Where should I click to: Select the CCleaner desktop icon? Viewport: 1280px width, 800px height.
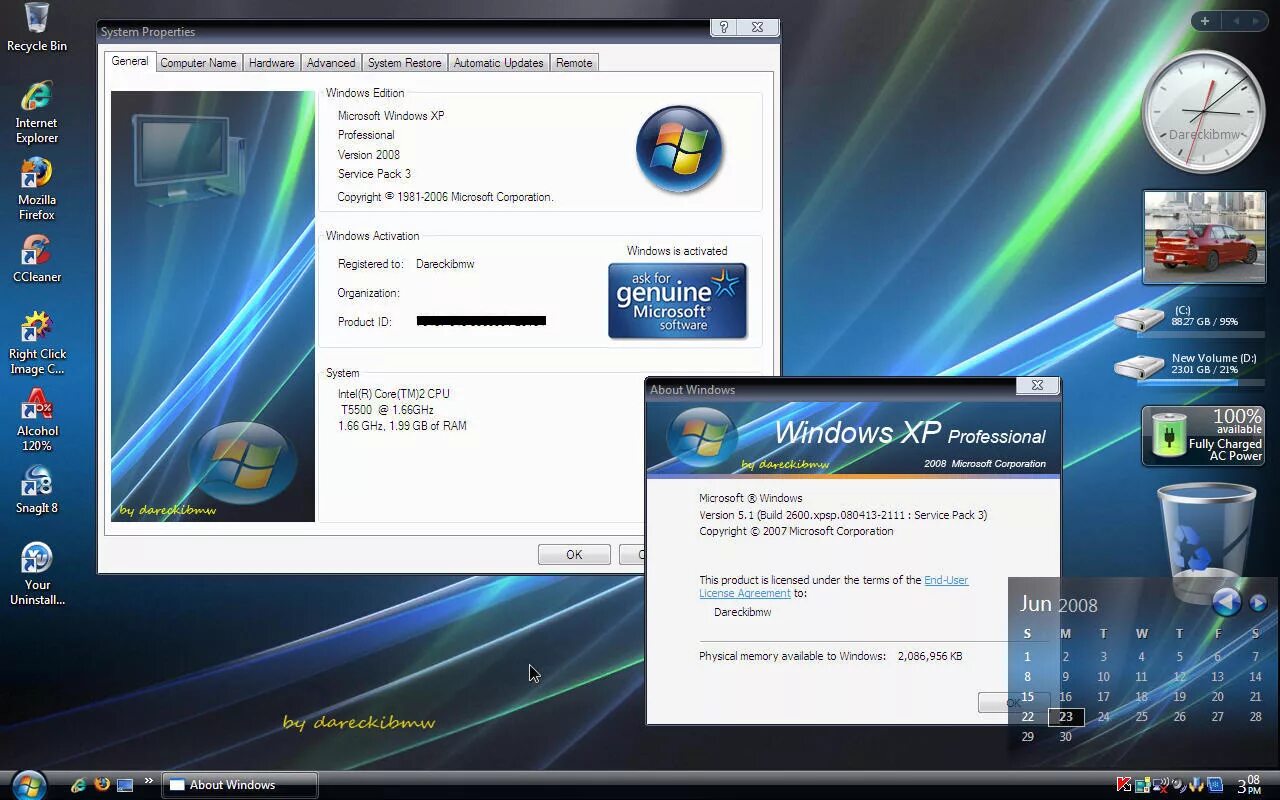point(37,258)
